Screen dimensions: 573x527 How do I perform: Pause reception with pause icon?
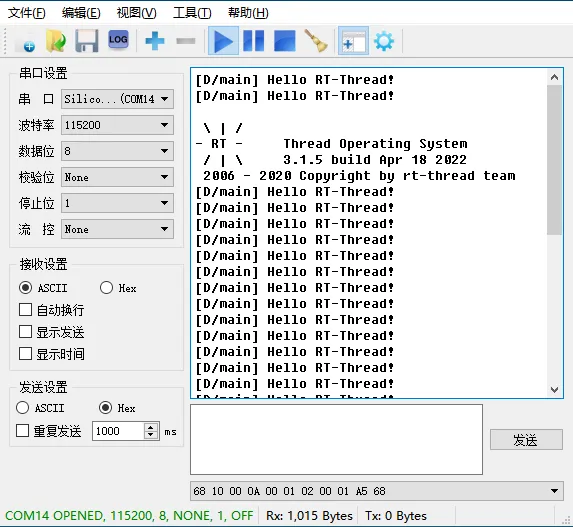click(x=254, y=41)
